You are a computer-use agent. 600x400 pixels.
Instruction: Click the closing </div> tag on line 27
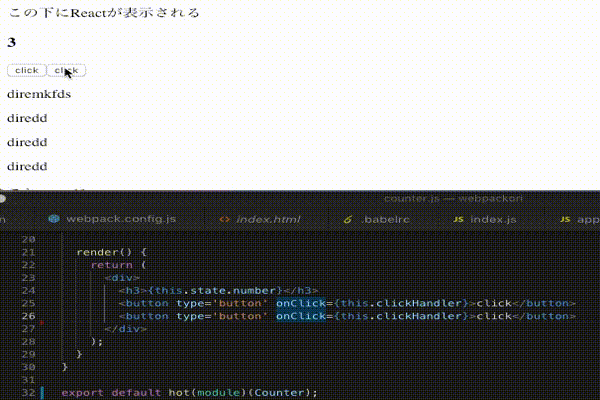(x=126, y=329)
